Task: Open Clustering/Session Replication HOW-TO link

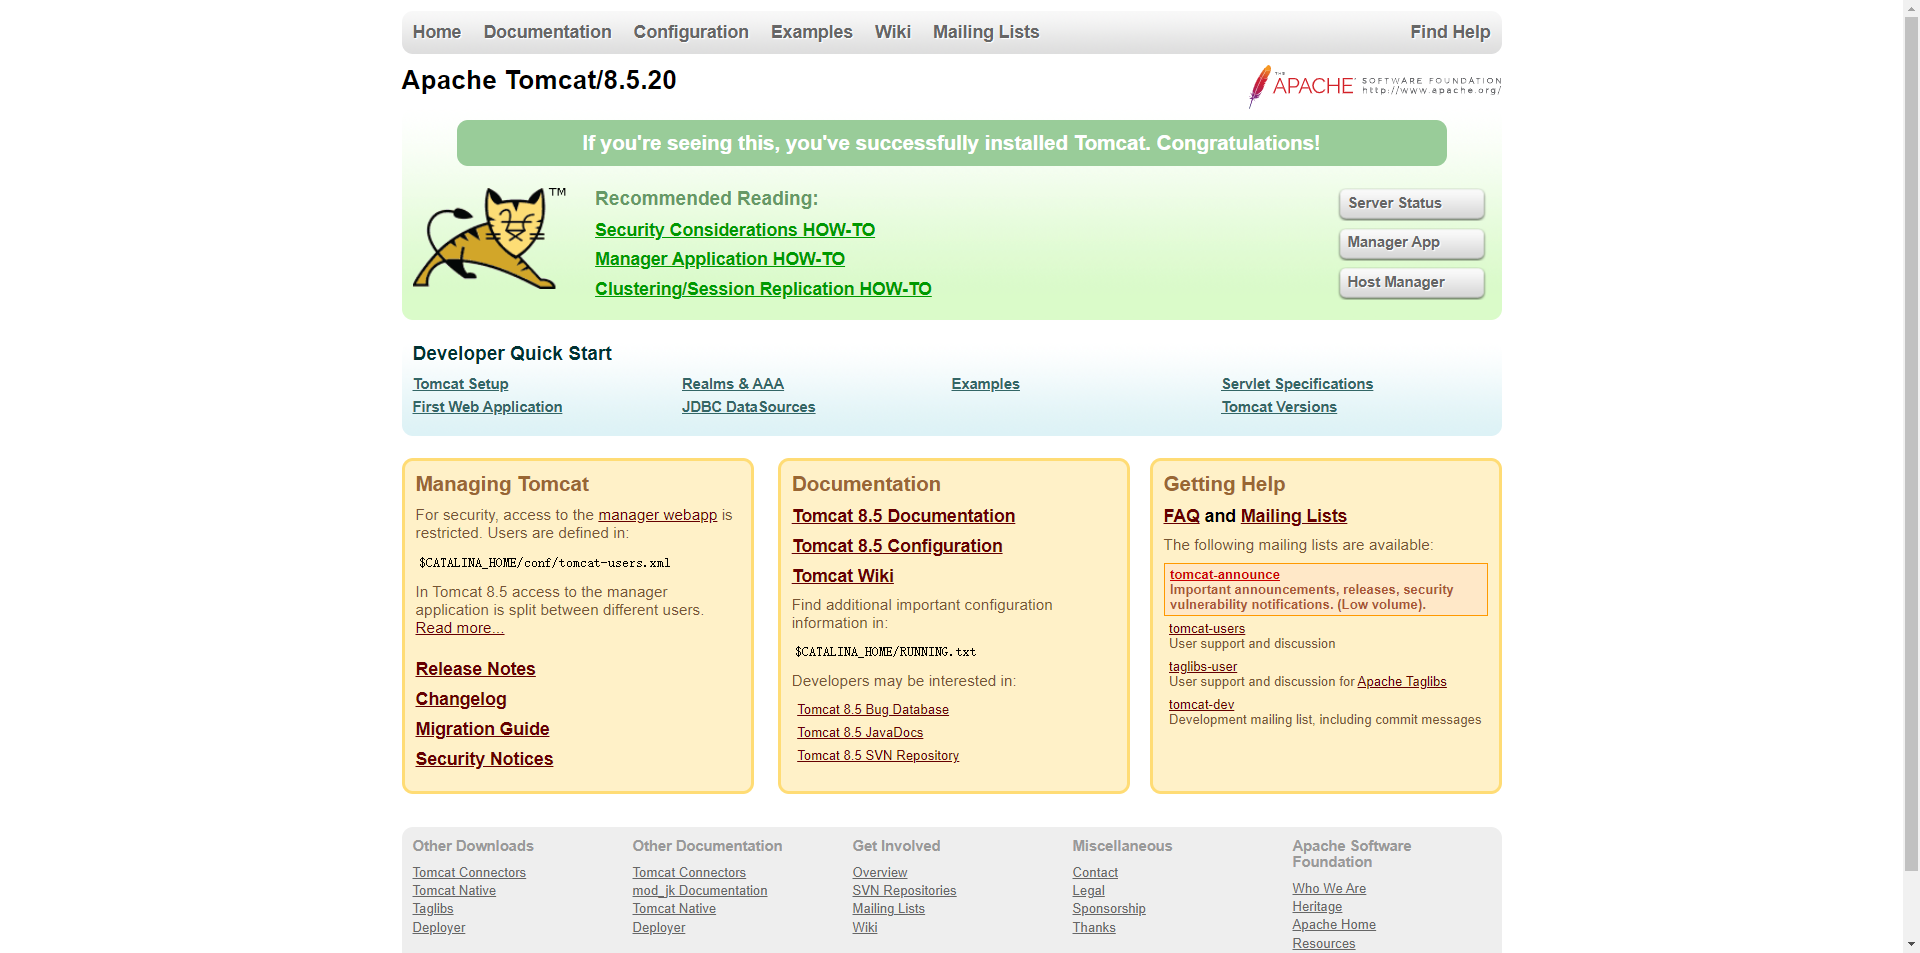Action: tap(763, 289)
